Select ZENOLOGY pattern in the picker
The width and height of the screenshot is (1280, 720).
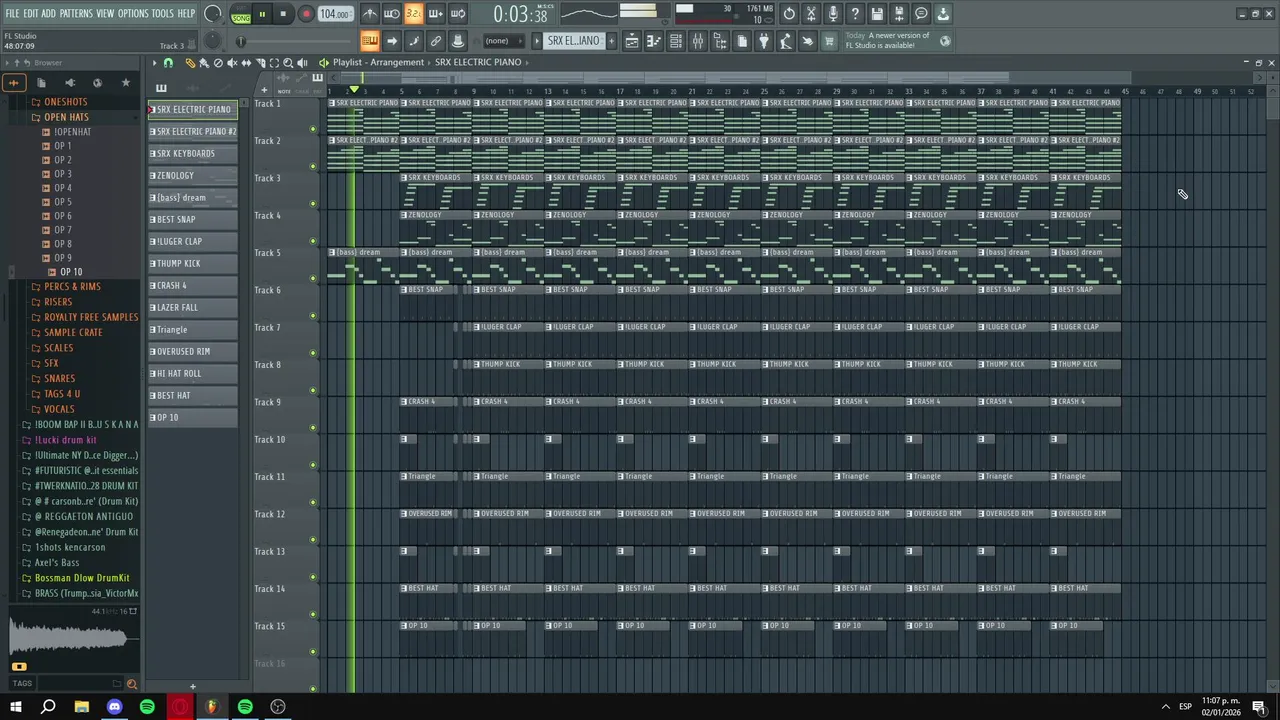click(193, 175)
